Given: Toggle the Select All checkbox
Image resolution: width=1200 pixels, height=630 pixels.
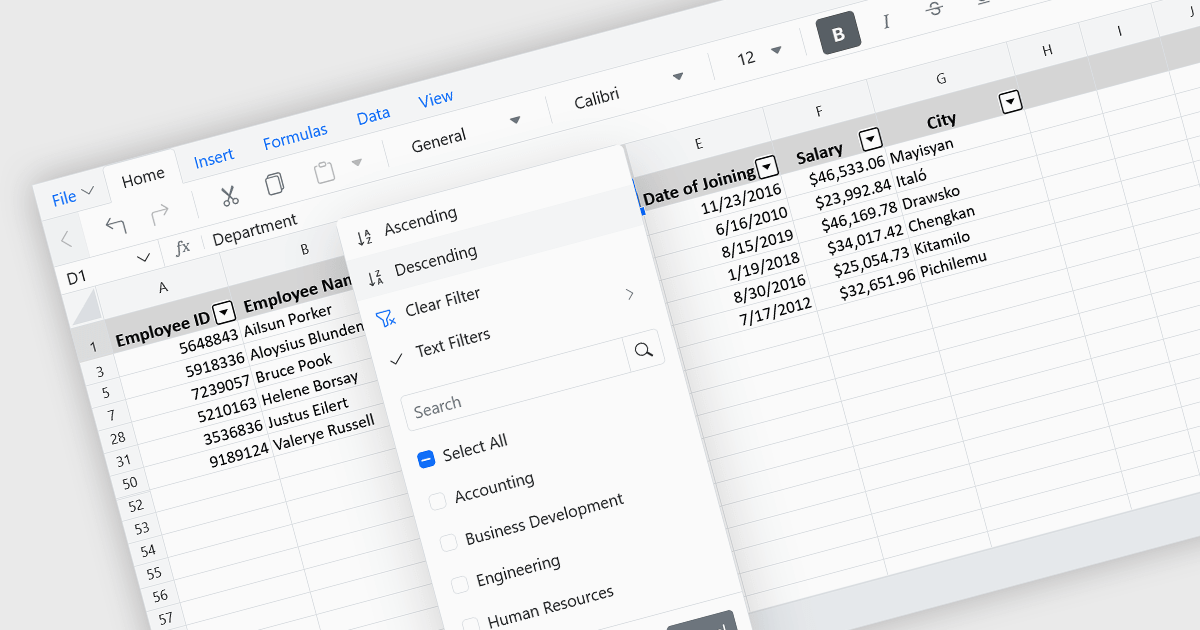Looking at the screenshot, I should click(x=426, y=458).
